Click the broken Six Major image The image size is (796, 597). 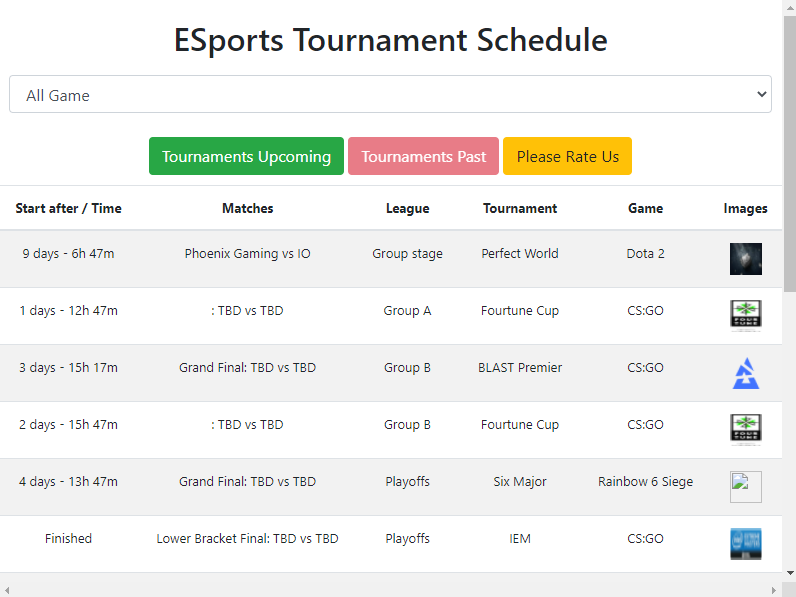point(745,487)
